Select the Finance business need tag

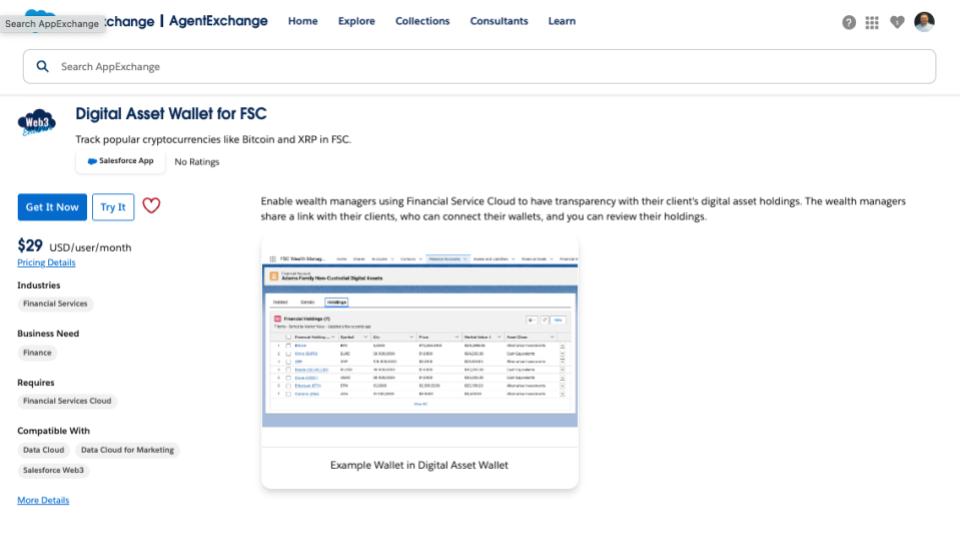click(37, 353)
